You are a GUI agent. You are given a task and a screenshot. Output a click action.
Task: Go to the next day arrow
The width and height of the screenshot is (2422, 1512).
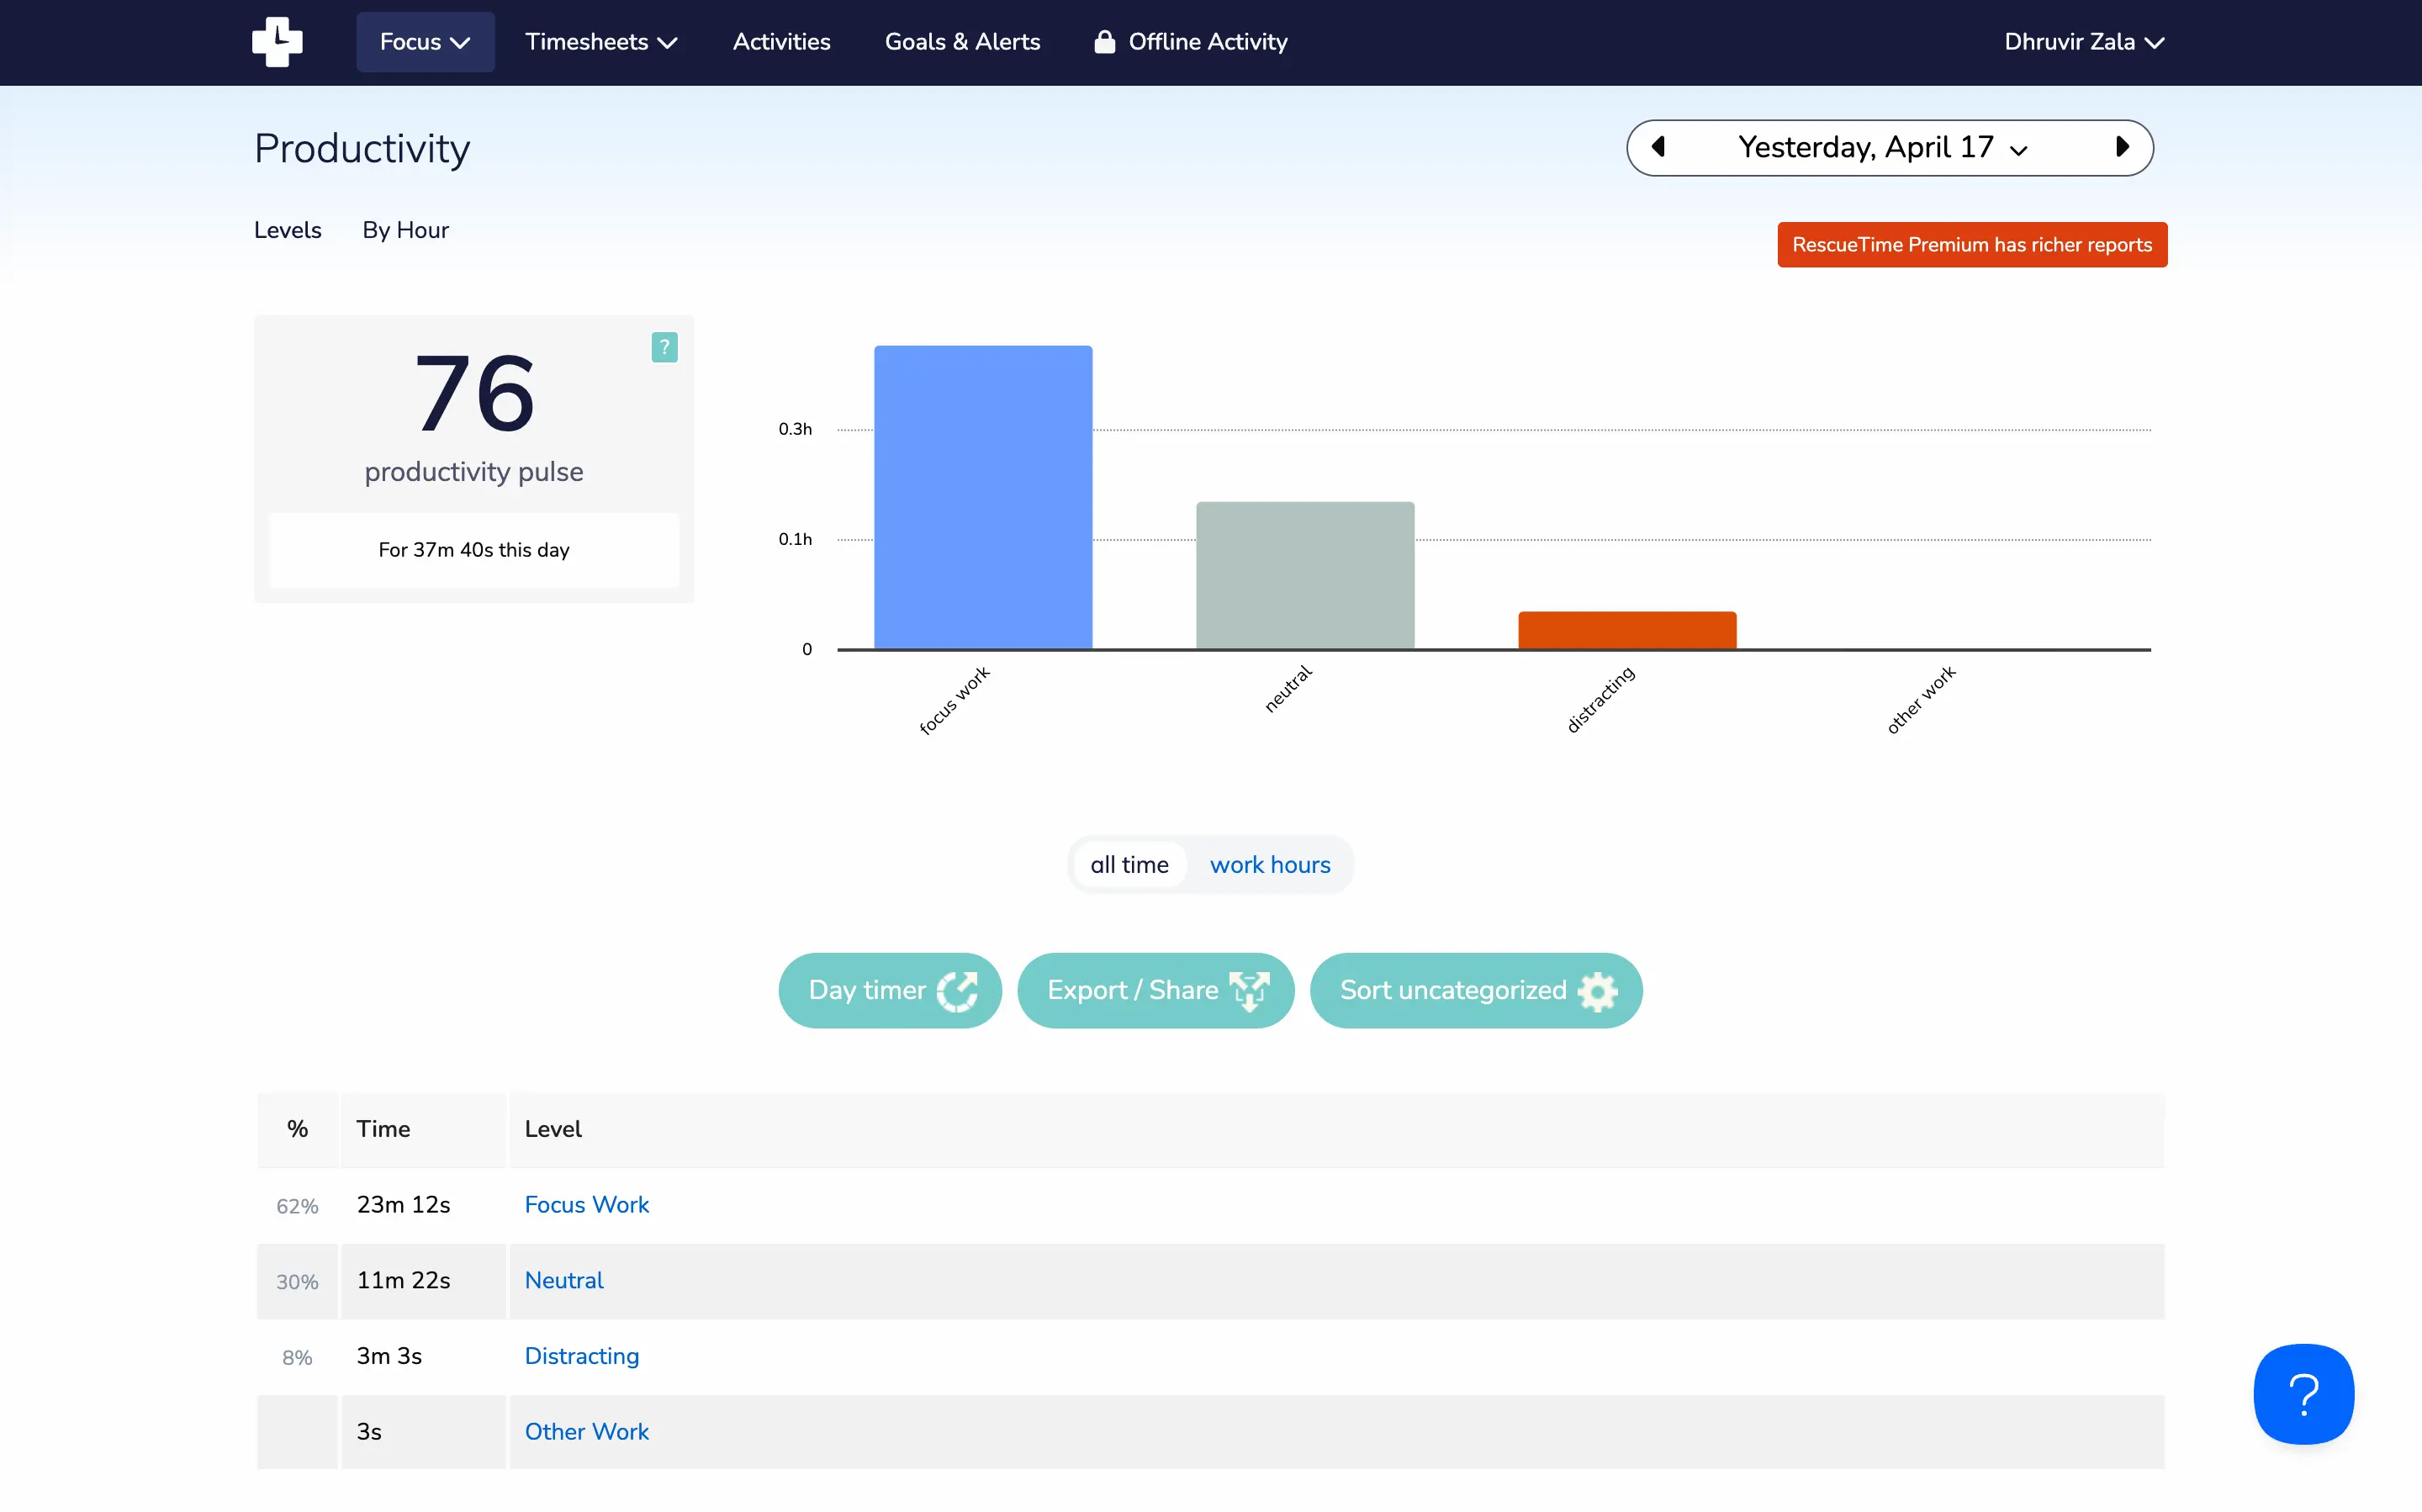click(2122, 147)
